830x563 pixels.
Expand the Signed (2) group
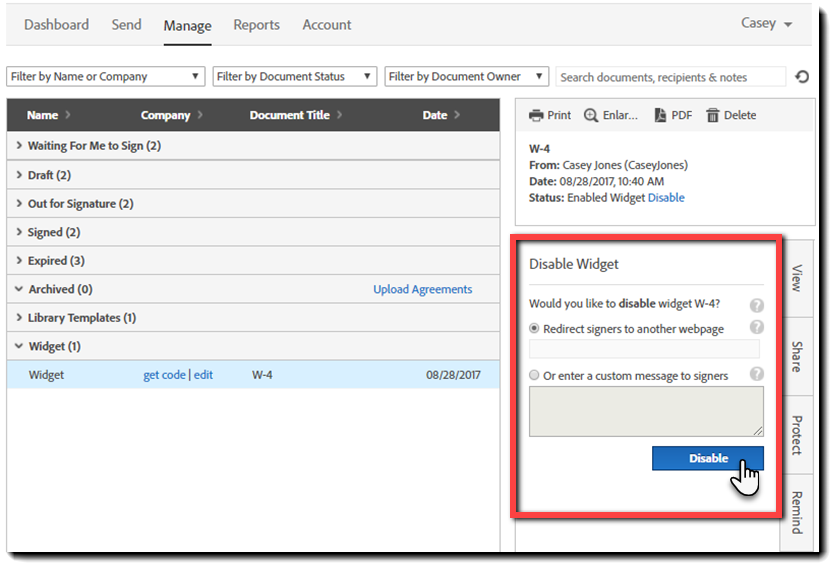pos(19,232)
